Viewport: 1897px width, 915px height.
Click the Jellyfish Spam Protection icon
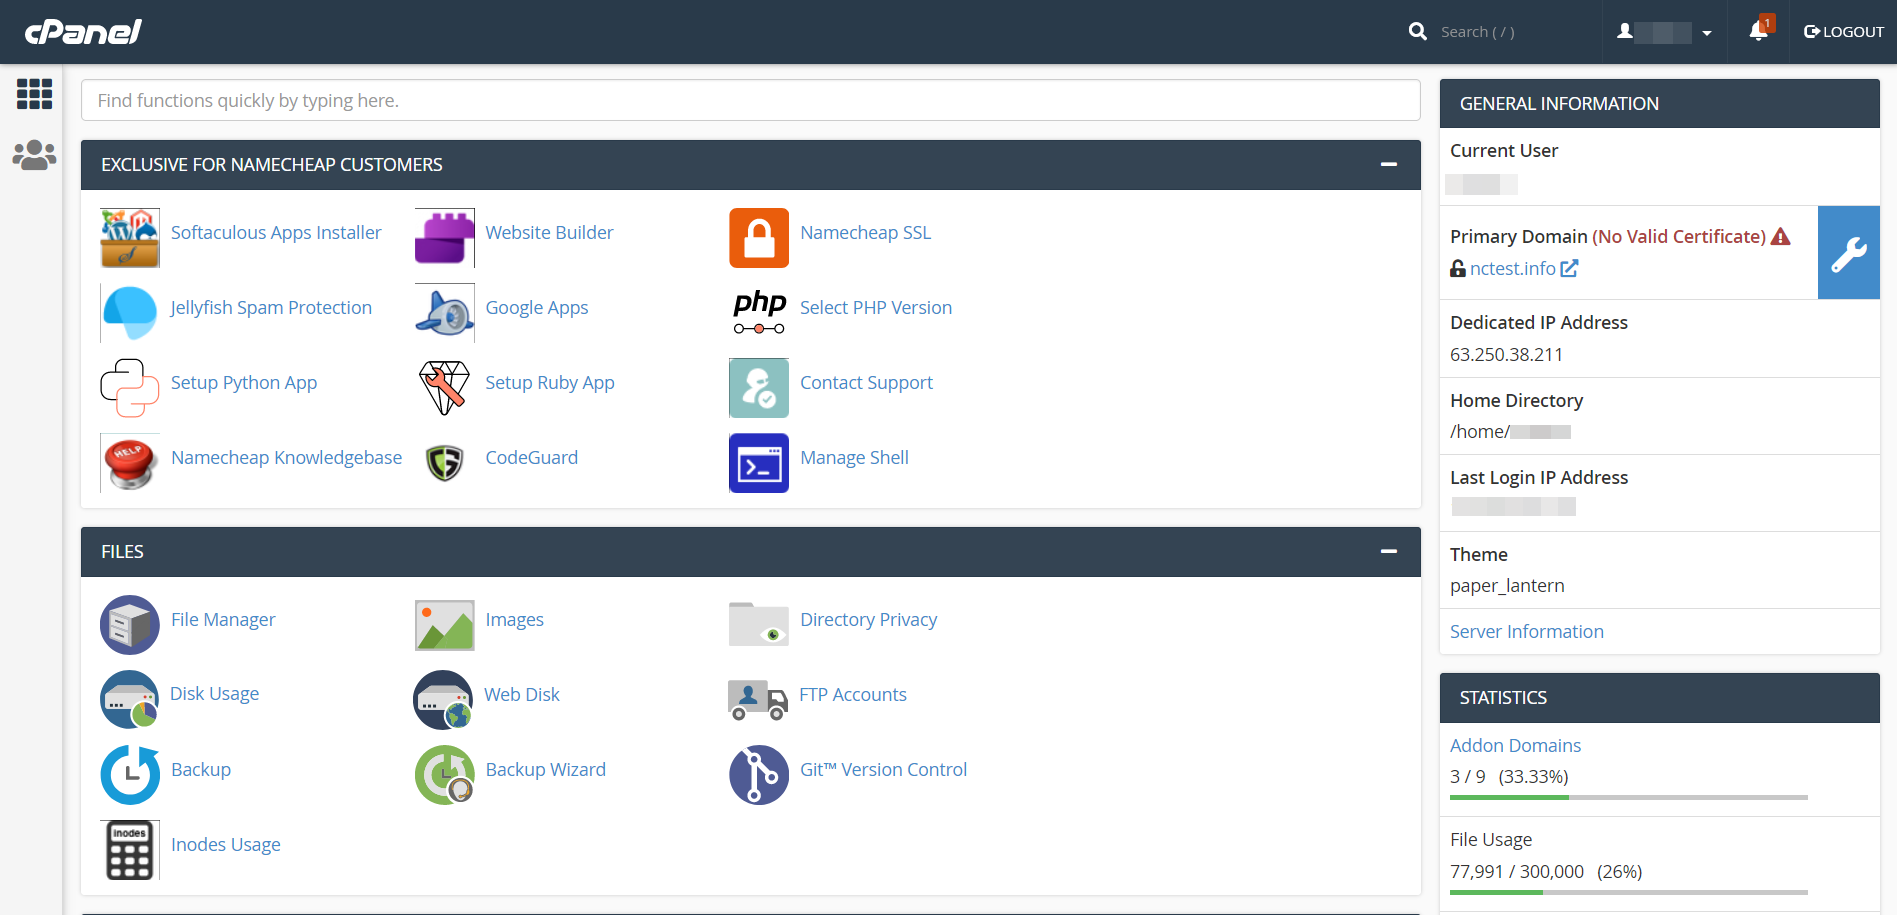pyautogui.click(x=130, y=313)
